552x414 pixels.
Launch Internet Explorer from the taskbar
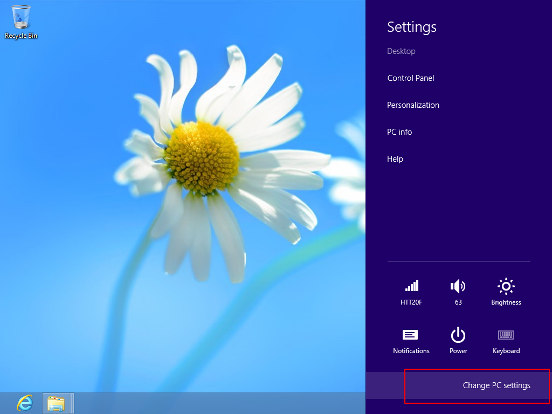coord(24,403)
